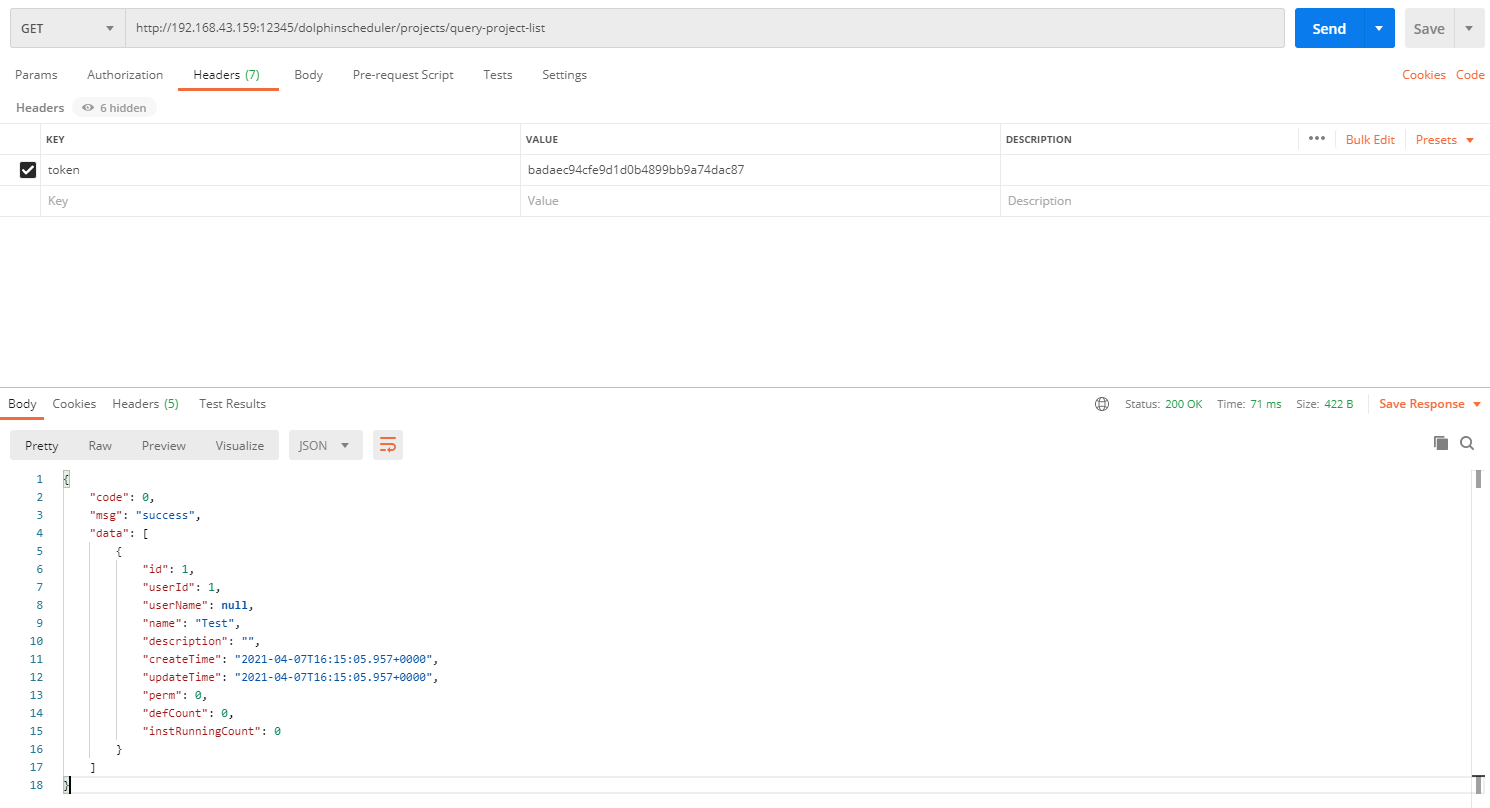Image resolution: width=1490 pixels, height=808 pixels.
Task: Open Bulk Edit for the headers
Action: [x=1370, y=139]
